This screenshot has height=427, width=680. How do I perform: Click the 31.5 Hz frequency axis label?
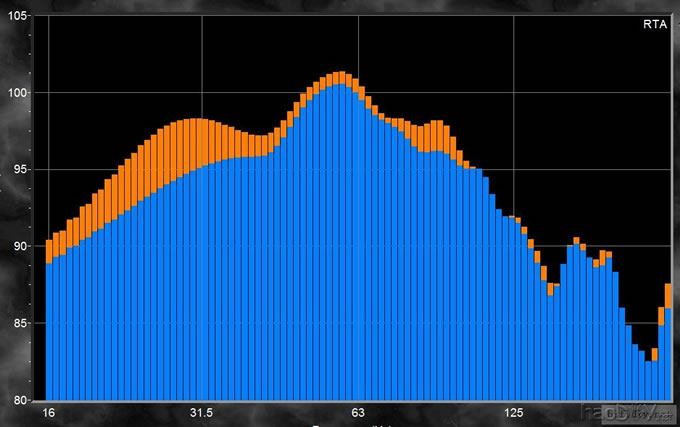tap(202, 413)
